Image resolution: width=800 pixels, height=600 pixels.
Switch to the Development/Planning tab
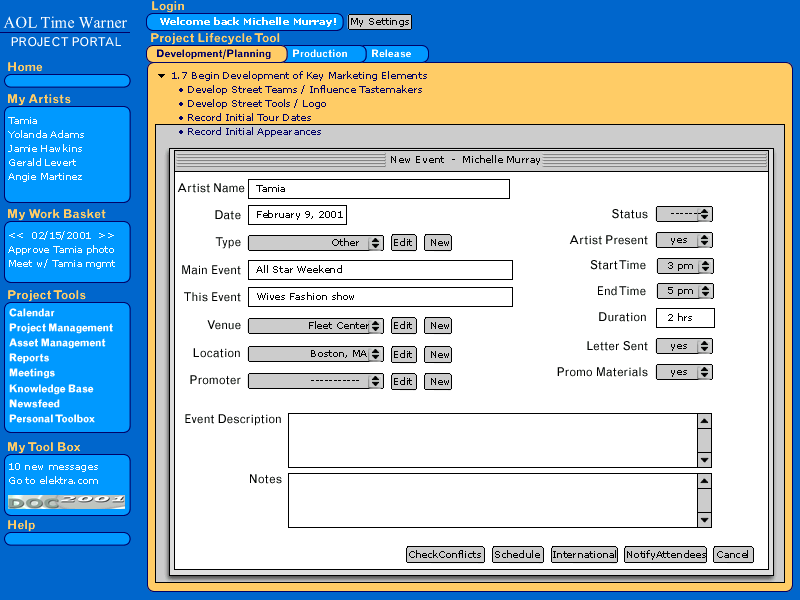[x=215, y=54]
